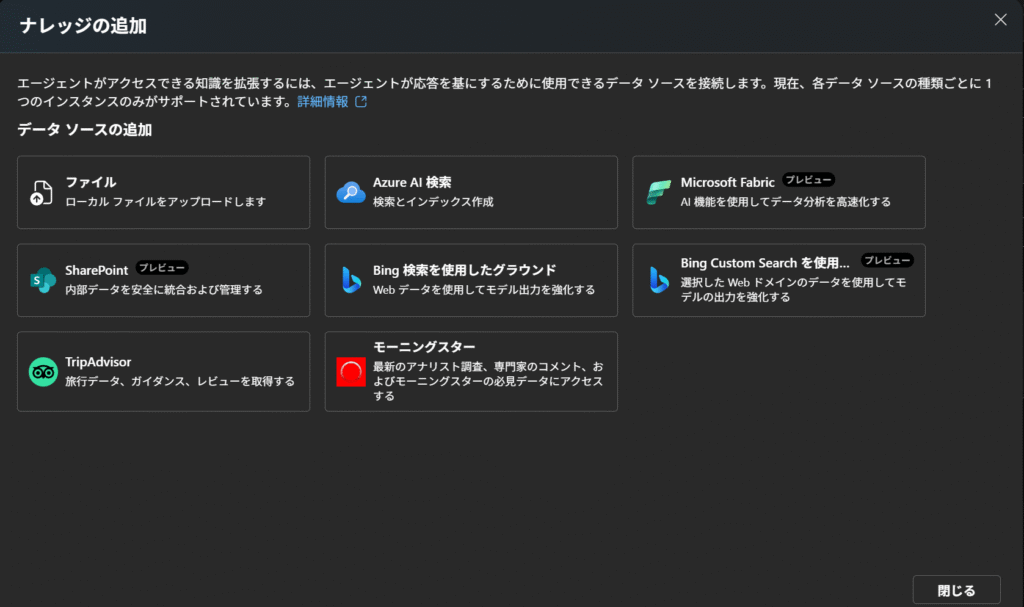
Task: Close the dialog with the X button
Action: [1000, 20]
